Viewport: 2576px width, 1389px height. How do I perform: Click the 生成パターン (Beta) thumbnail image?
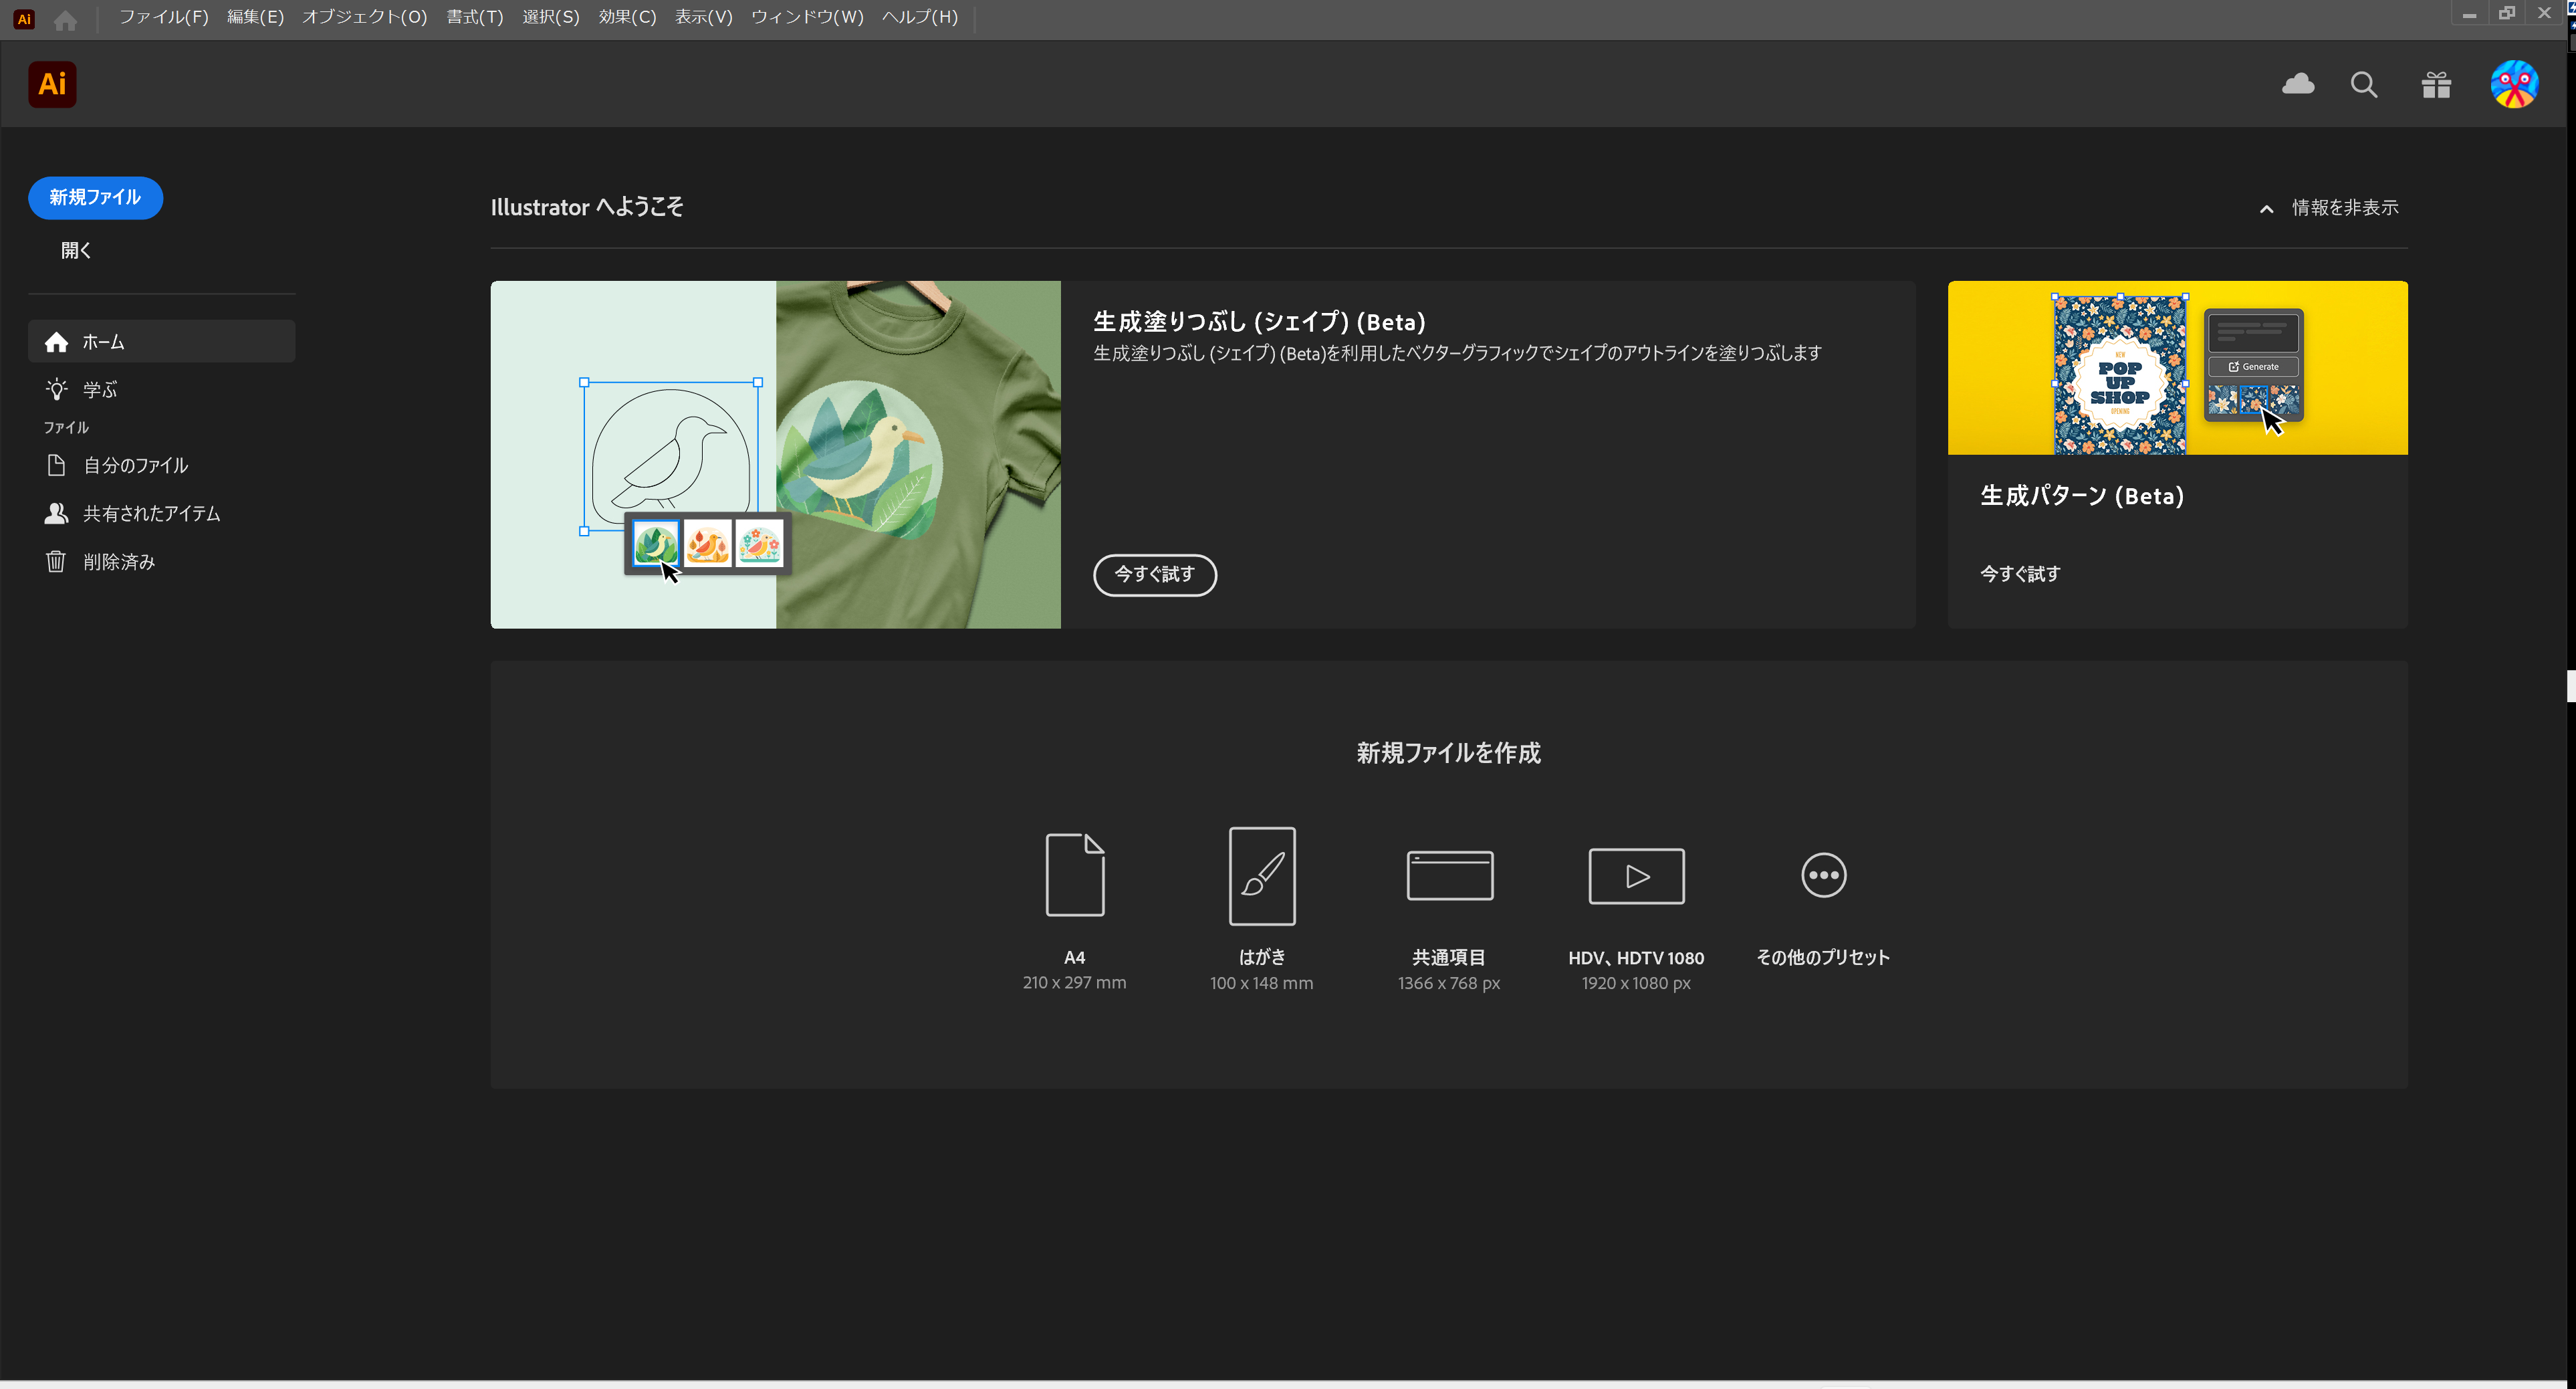tap(2178, 368)
